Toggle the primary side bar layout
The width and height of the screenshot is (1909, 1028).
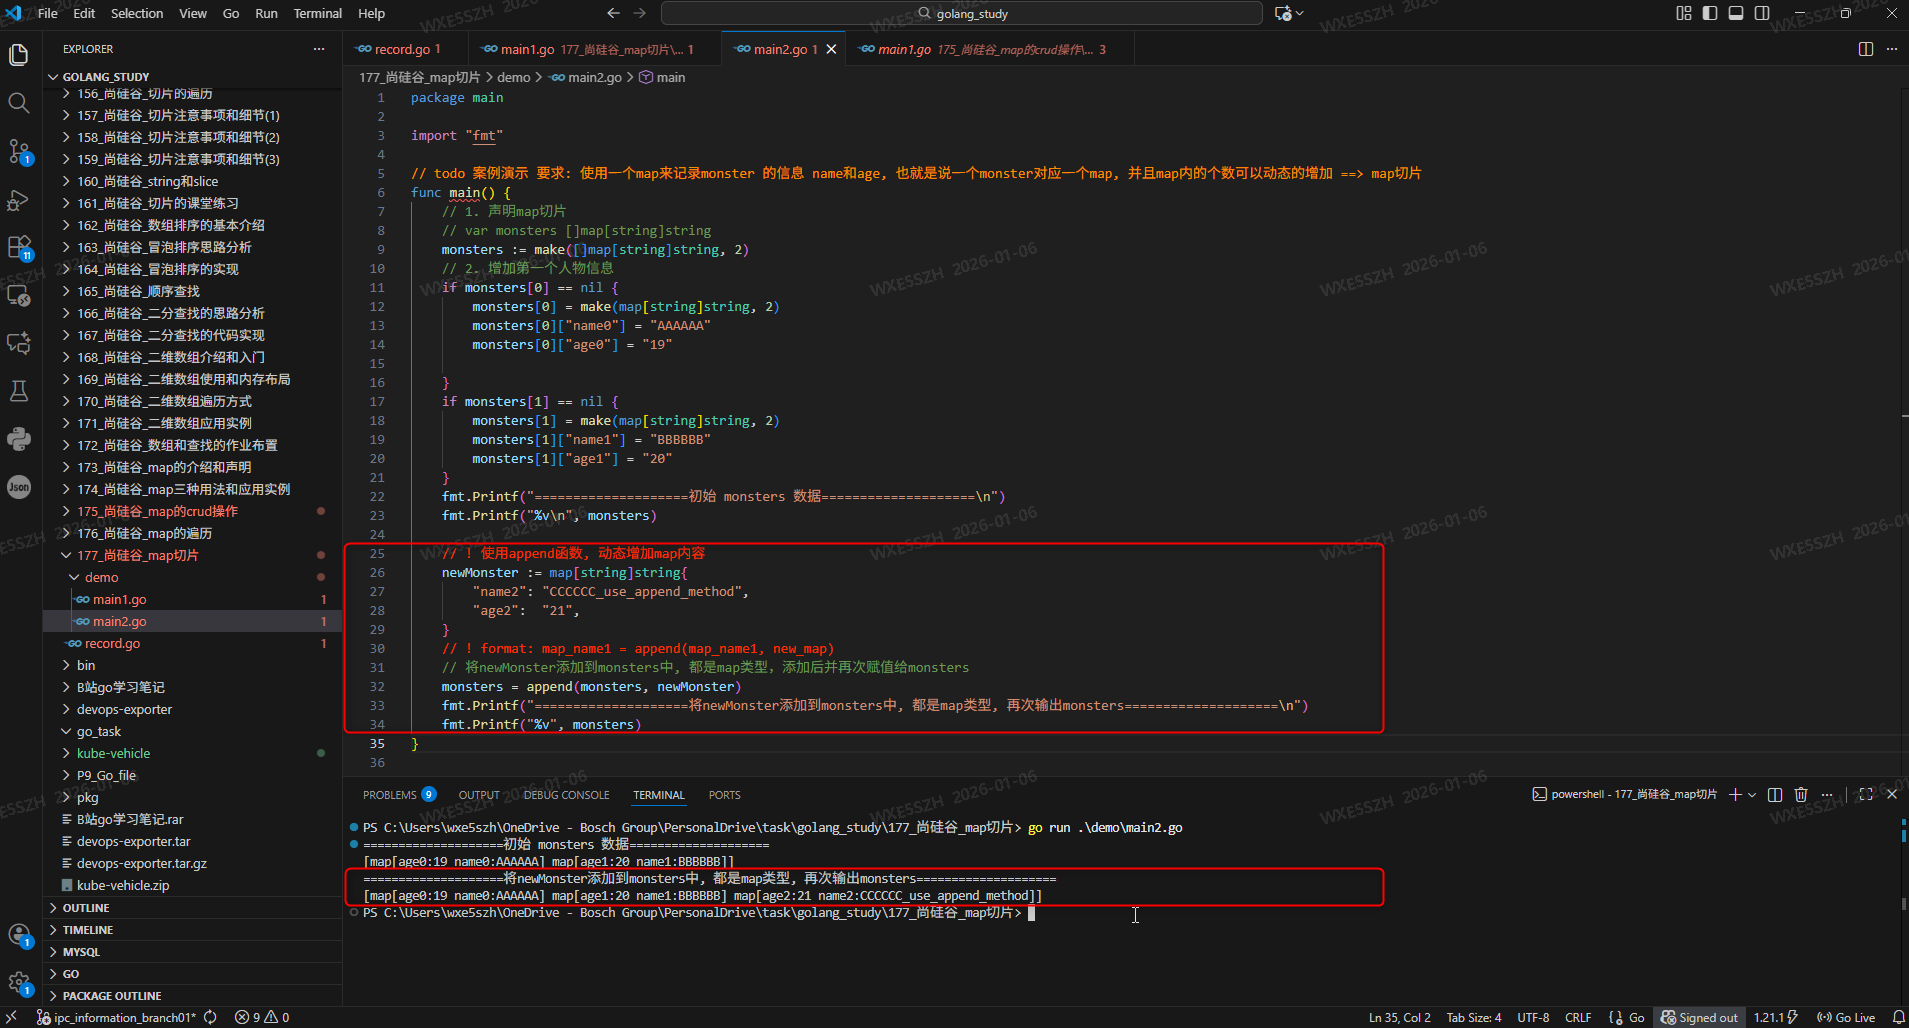(1710, 13)
